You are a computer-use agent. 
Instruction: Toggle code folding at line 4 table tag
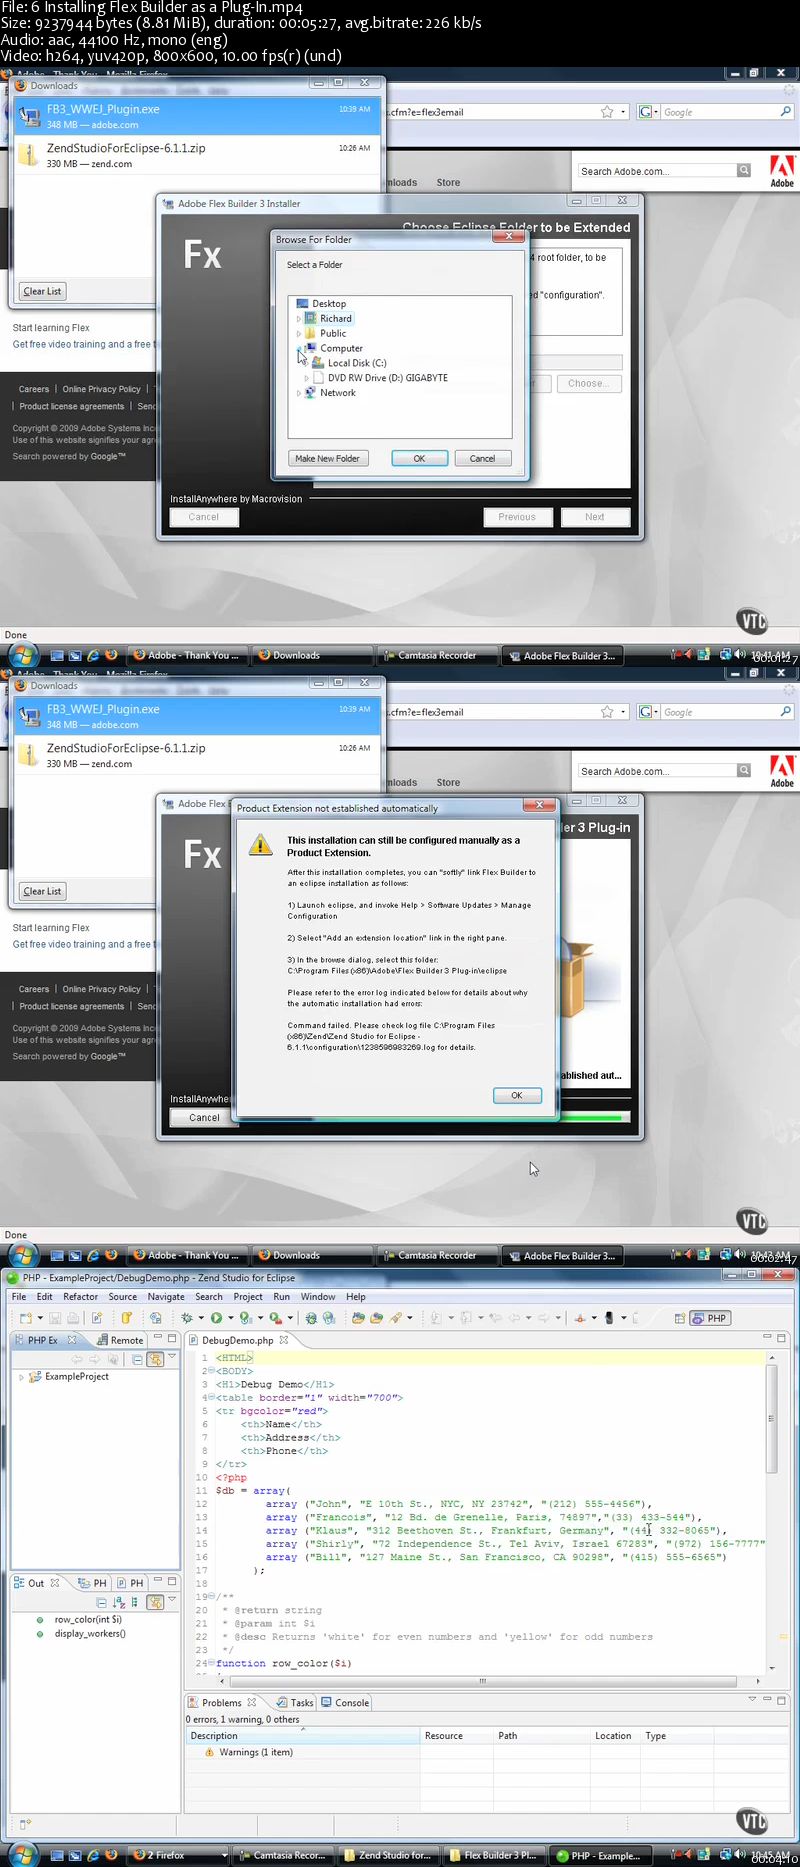click(211, 1398)
